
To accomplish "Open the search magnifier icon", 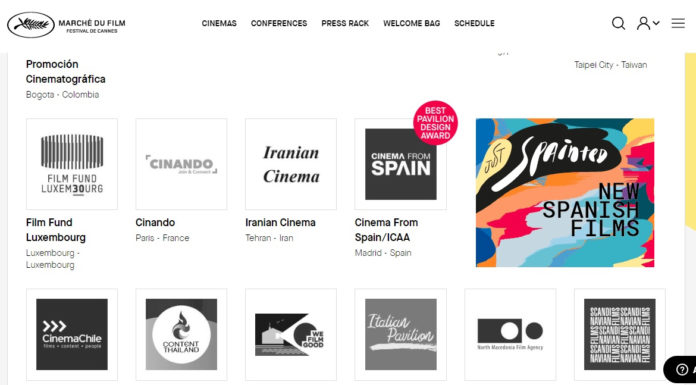I will click(618, 23).
